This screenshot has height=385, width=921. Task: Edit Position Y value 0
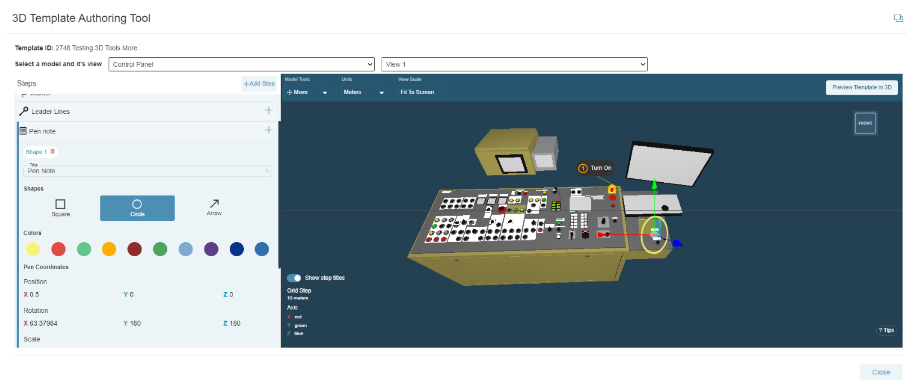tap(132, 294)
